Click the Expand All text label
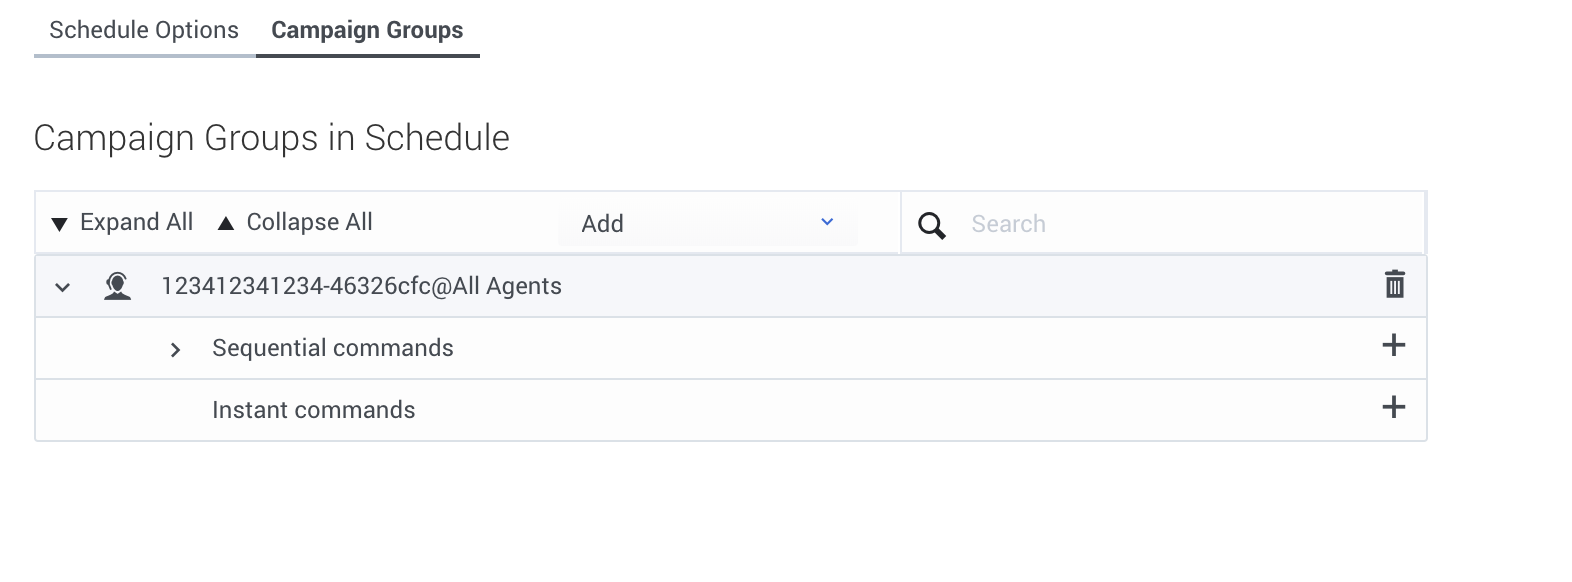Screen dimensions: 1572x582 (x=136, y=222)
